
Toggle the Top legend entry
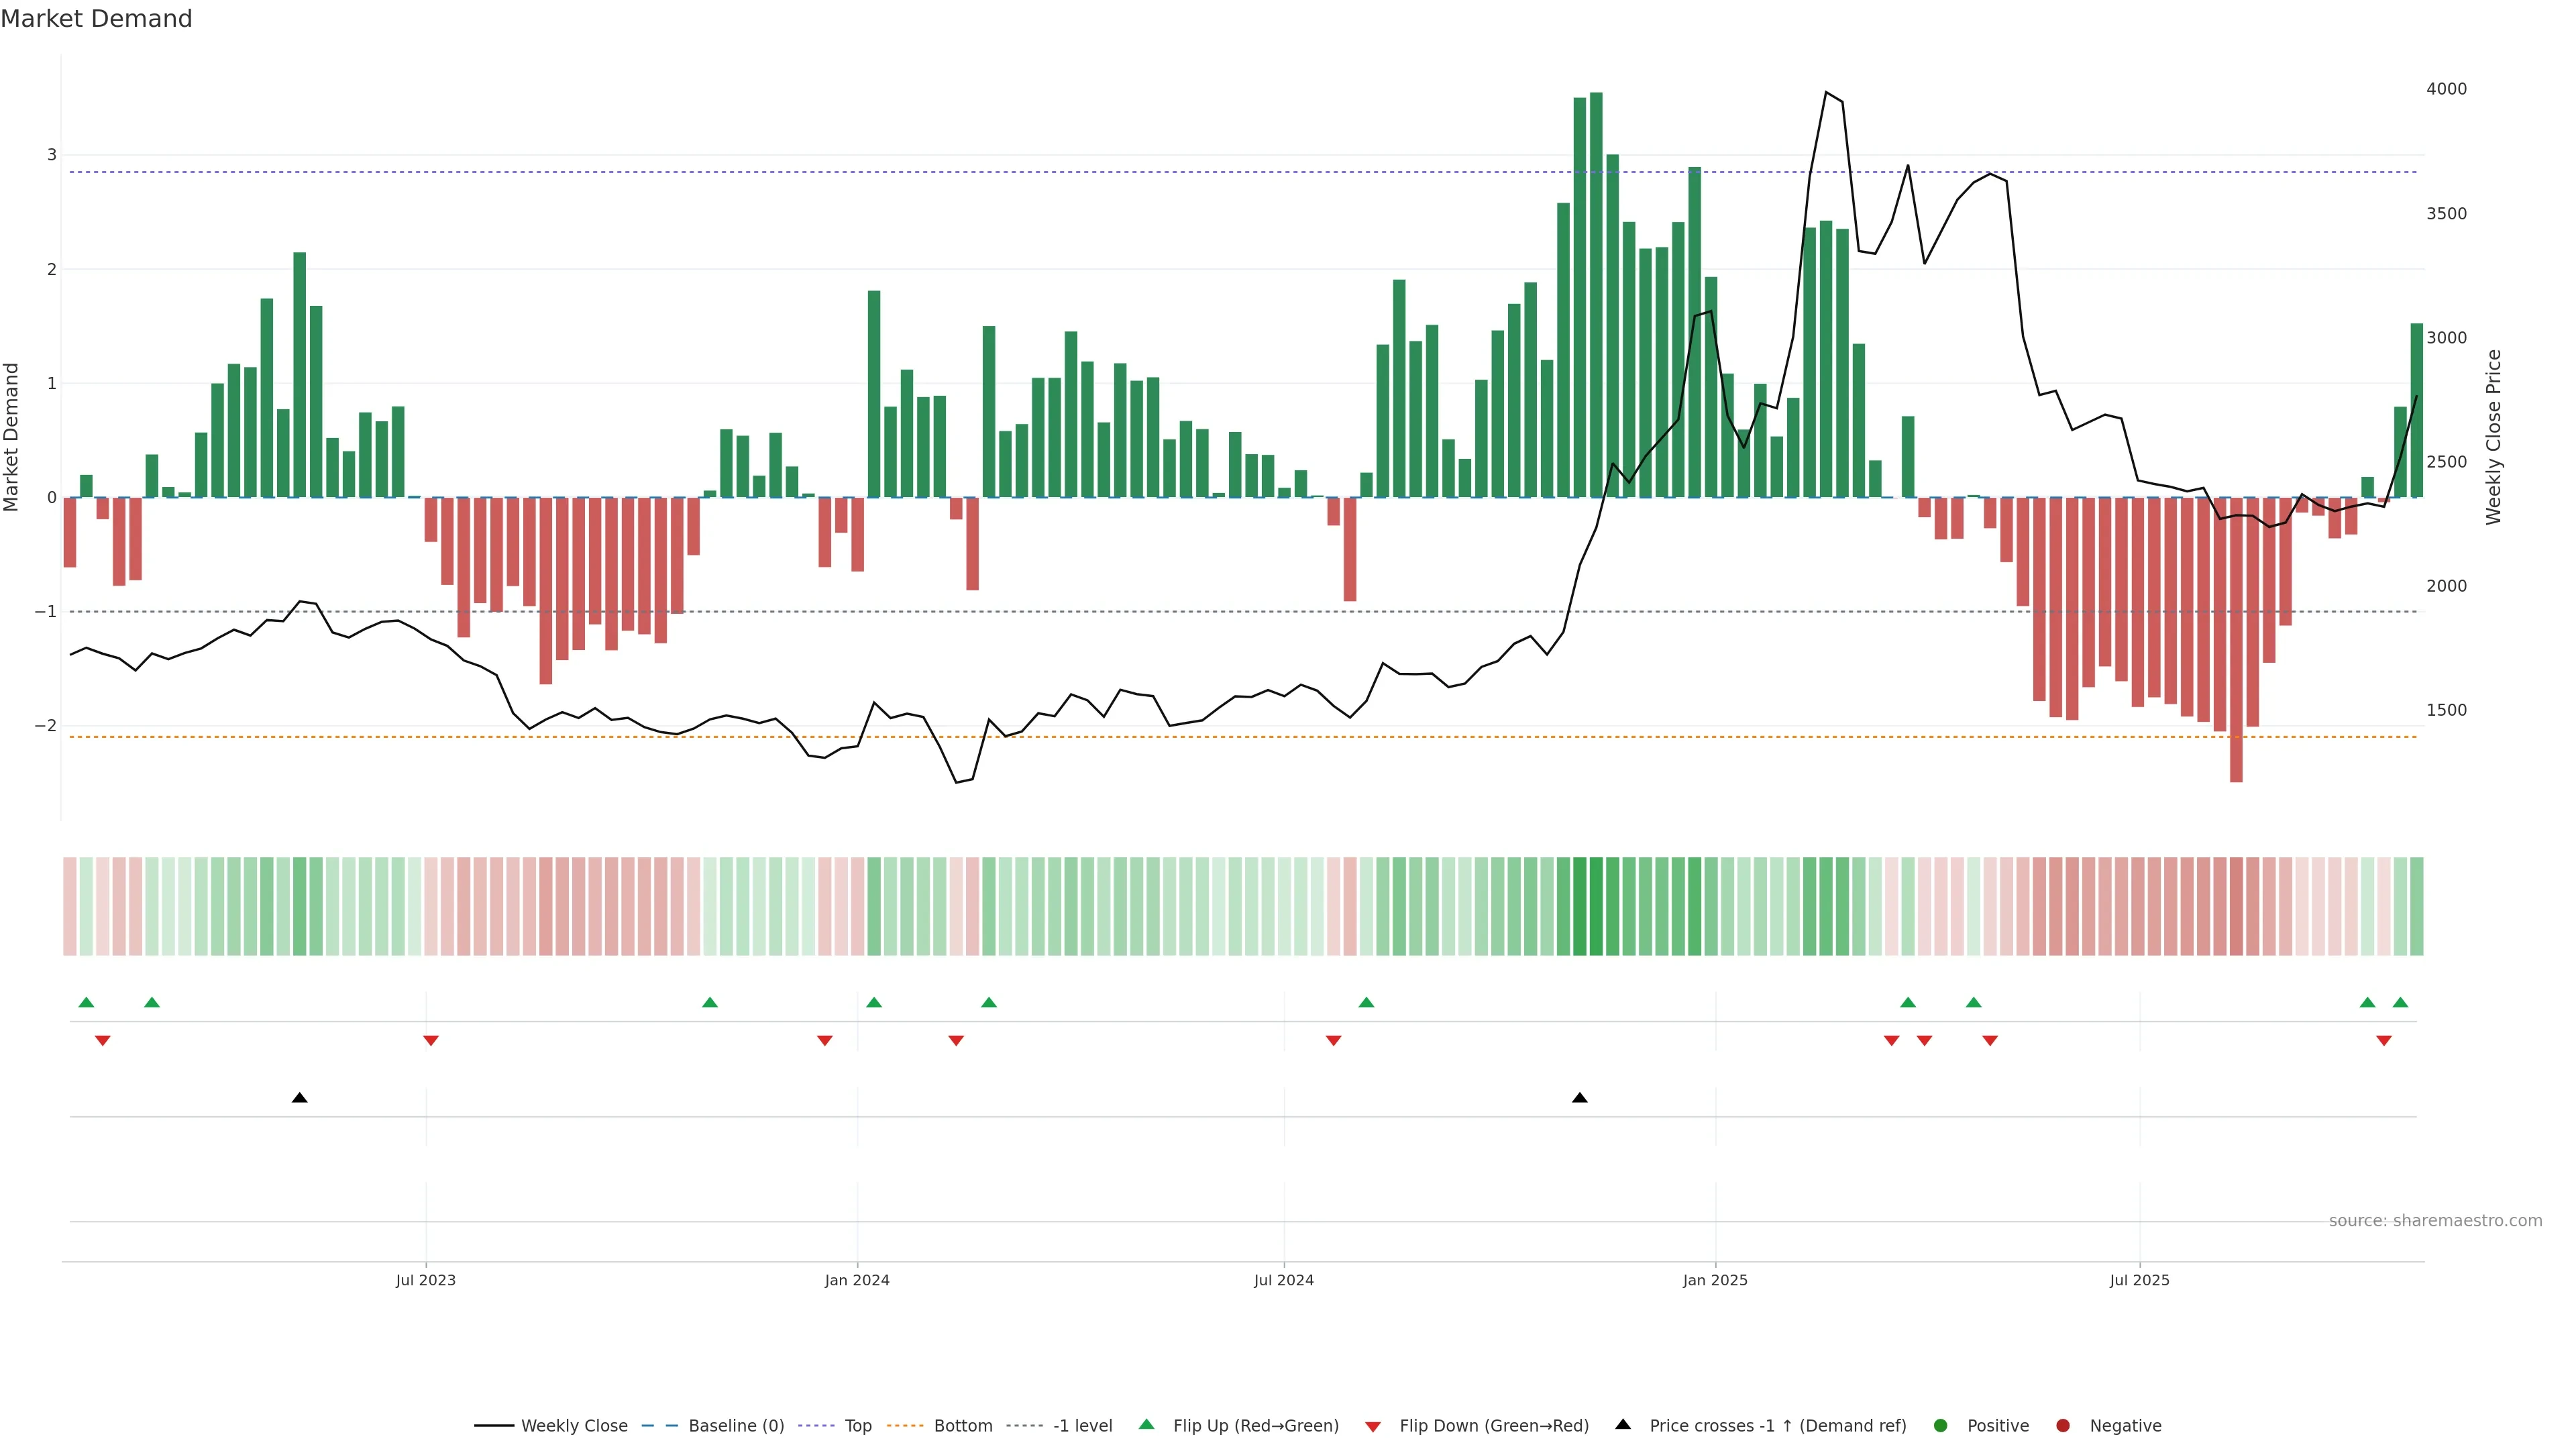(857, 1426)
